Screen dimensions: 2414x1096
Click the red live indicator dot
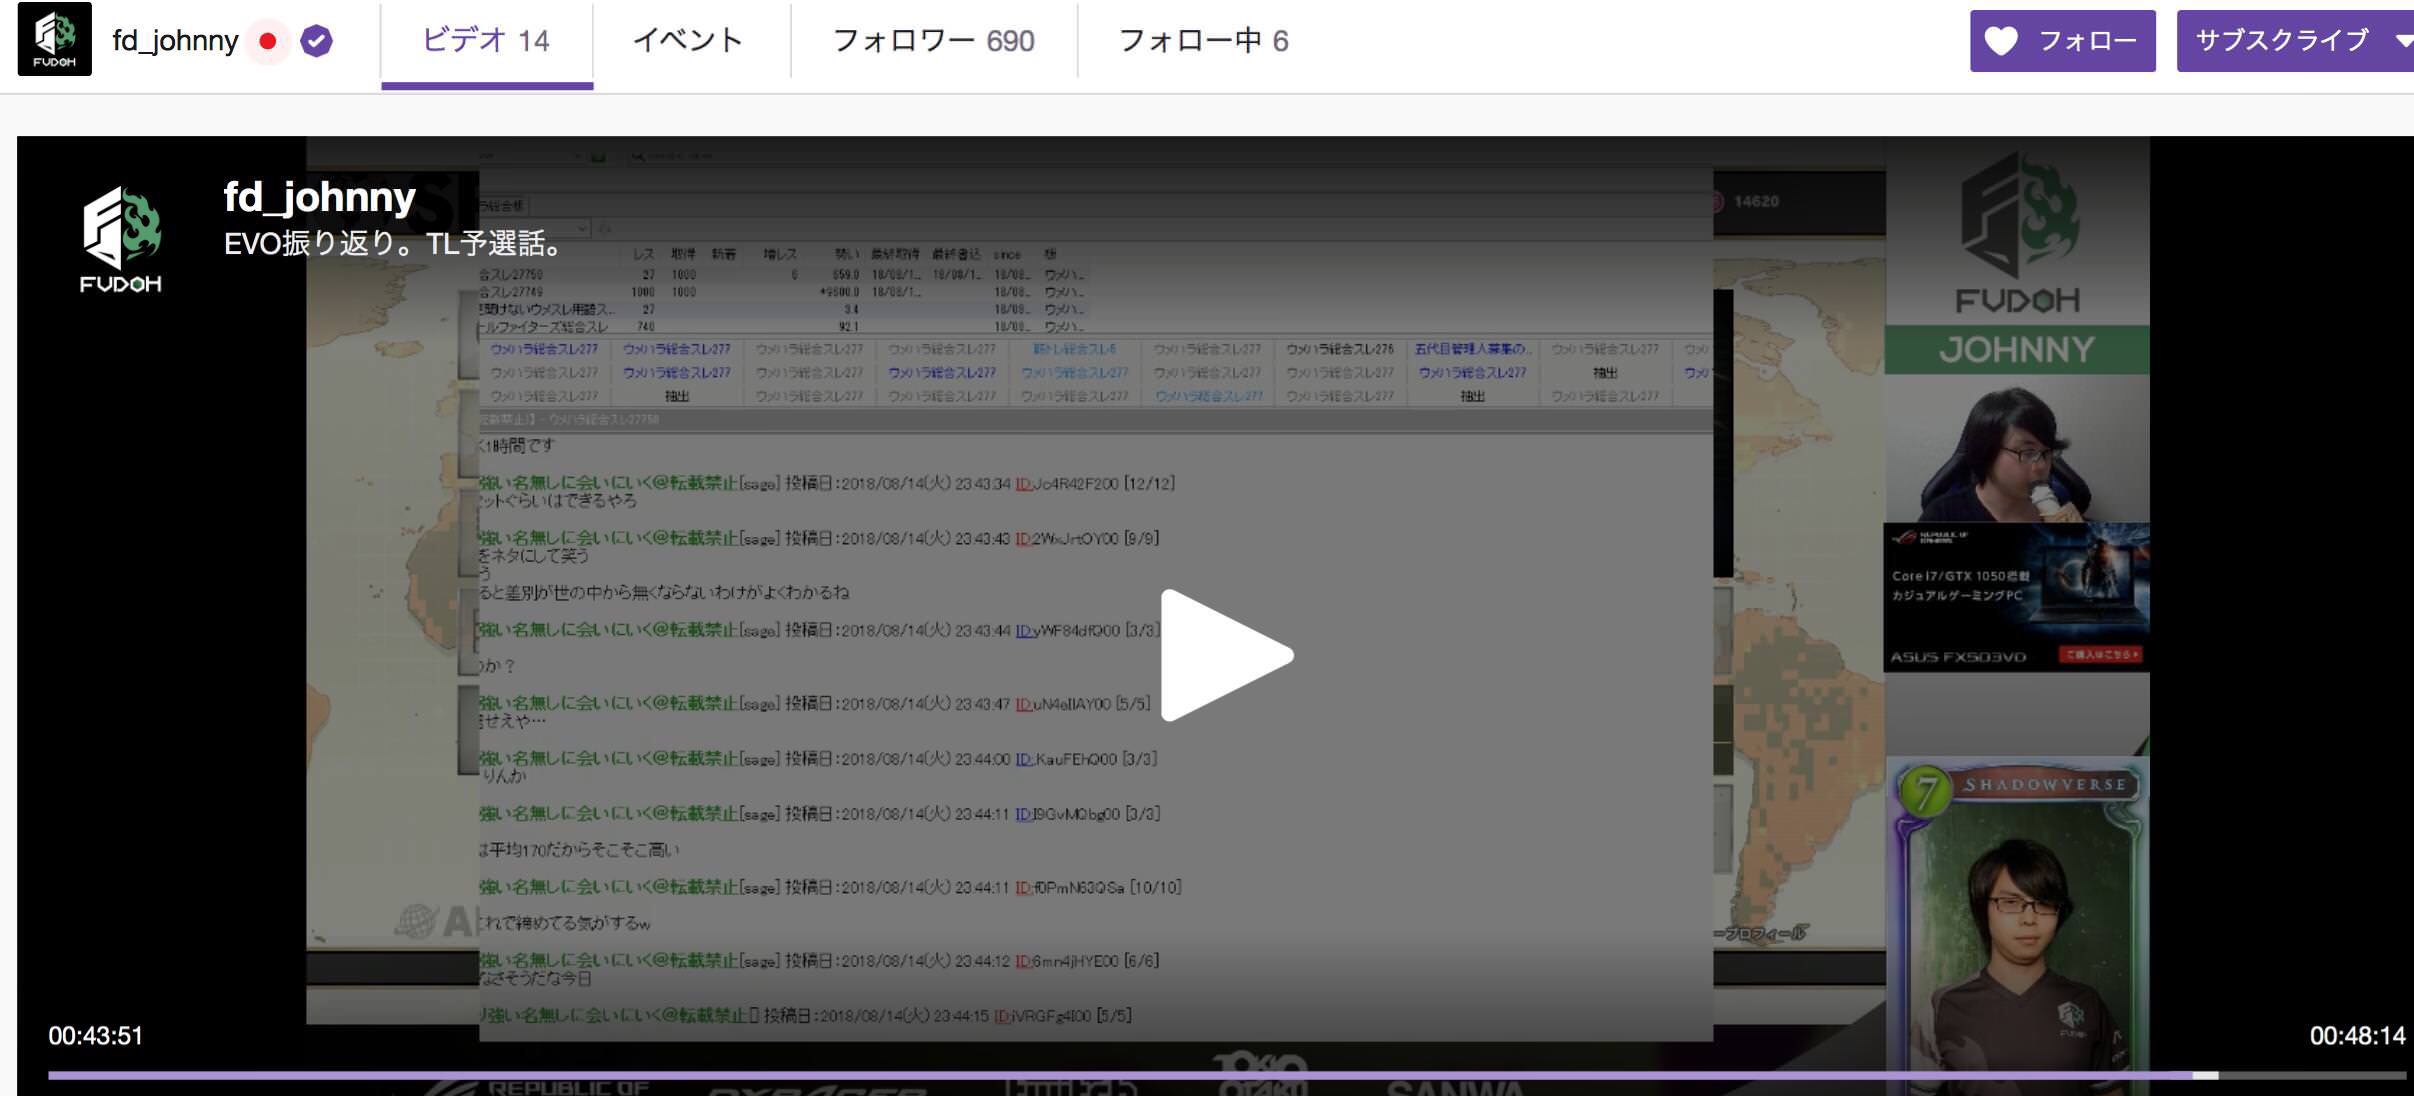pos(267,41)
